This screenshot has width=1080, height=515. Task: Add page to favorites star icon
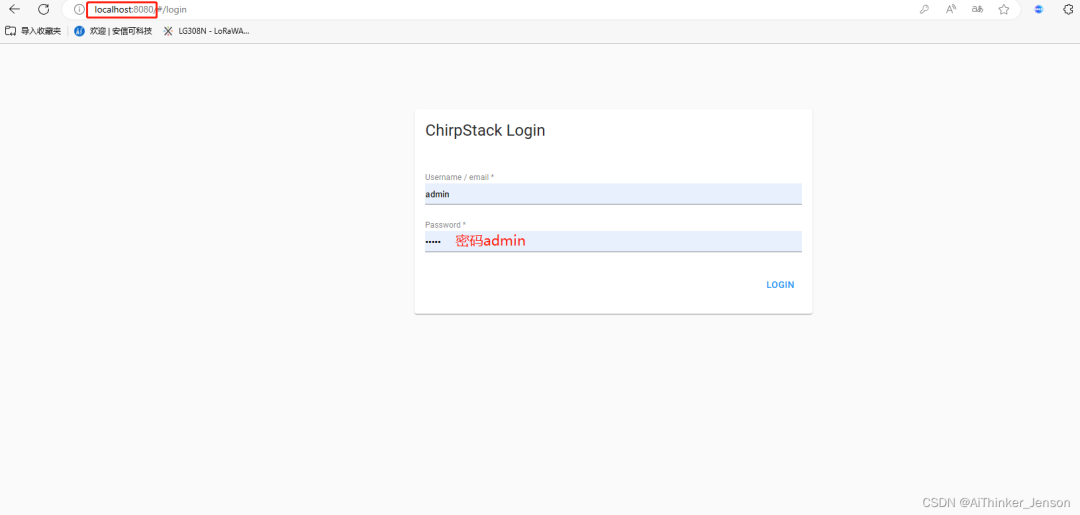coord(1004,10)
